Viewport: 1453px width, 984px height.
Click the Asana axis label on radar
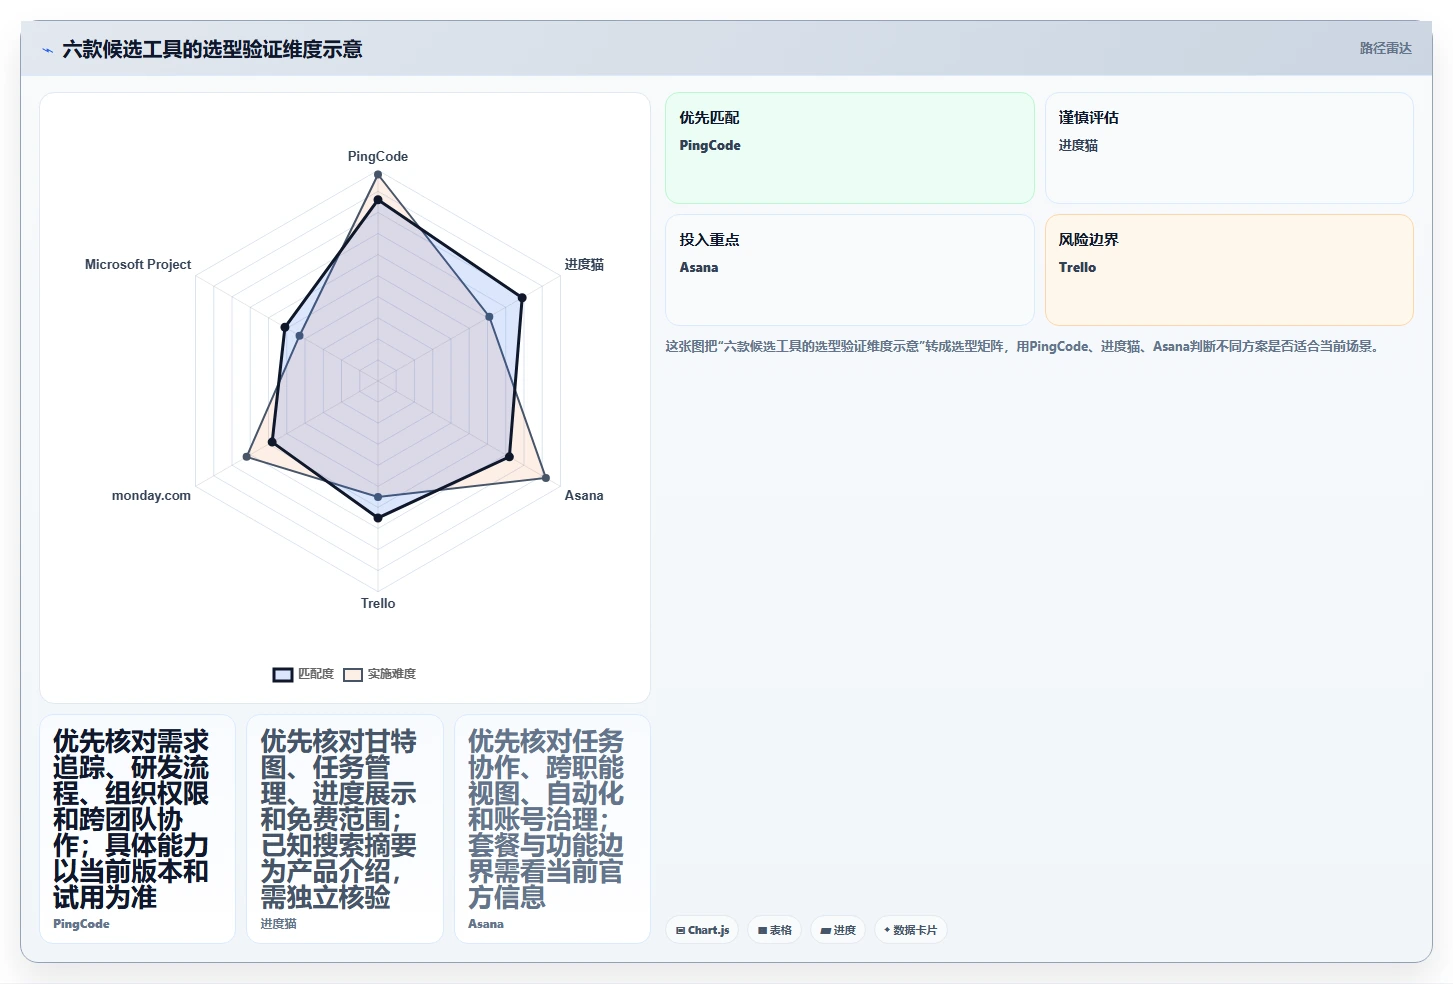(584, 496)
